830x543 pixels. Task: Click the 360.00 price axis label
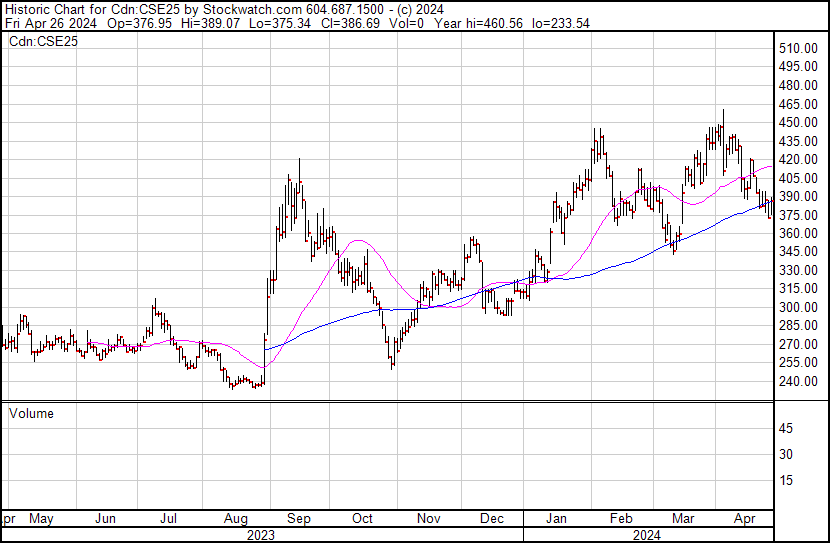798,233
